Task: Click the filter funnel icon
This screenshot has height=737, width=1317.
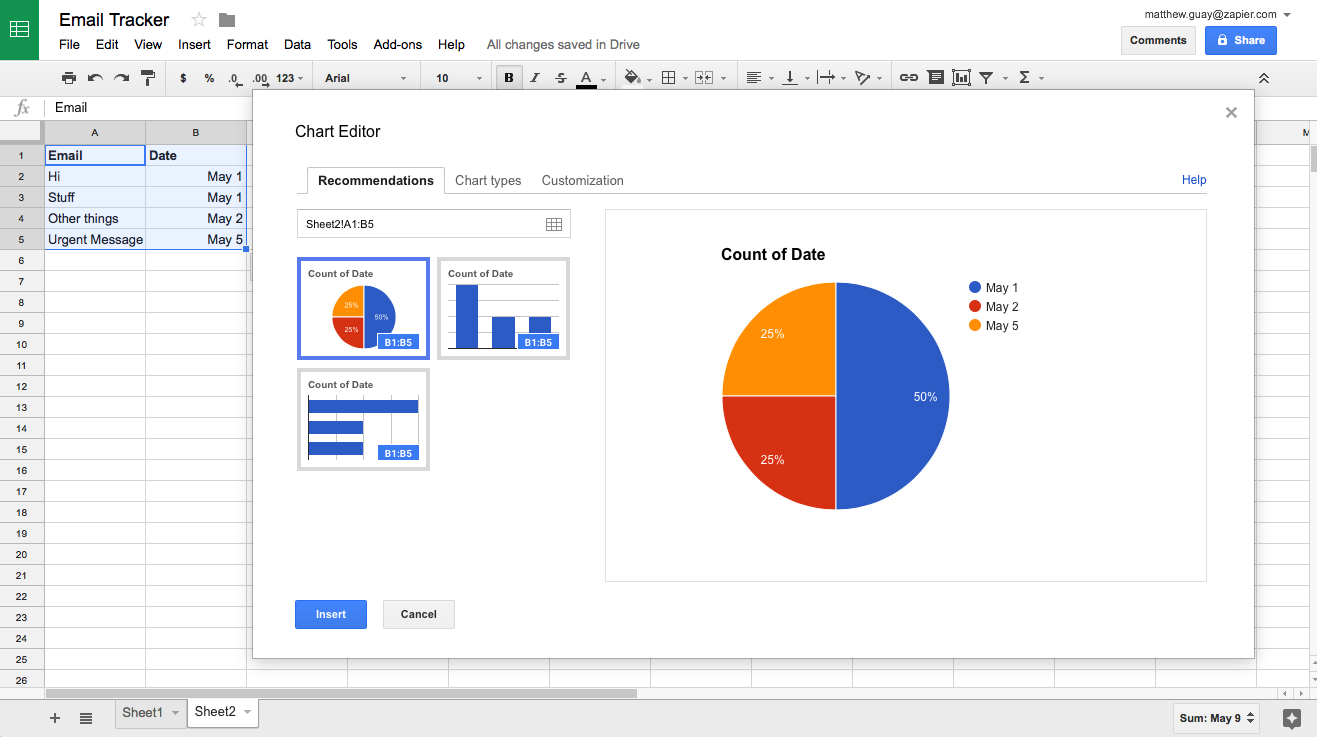Action: point(986,78)
